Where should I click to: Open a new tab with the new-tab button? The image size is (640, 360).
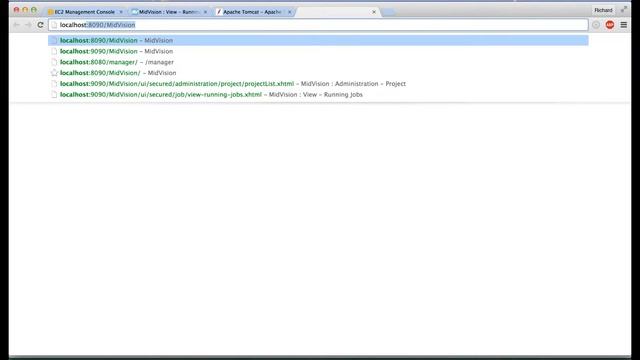(x=389, y=13)
